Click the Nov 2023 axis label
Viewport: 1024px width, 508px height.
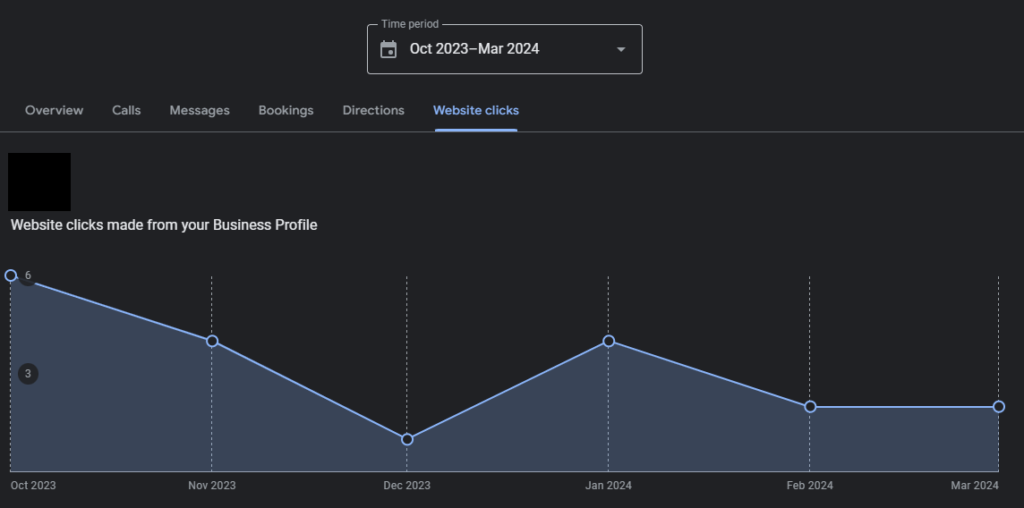[212, 486]
